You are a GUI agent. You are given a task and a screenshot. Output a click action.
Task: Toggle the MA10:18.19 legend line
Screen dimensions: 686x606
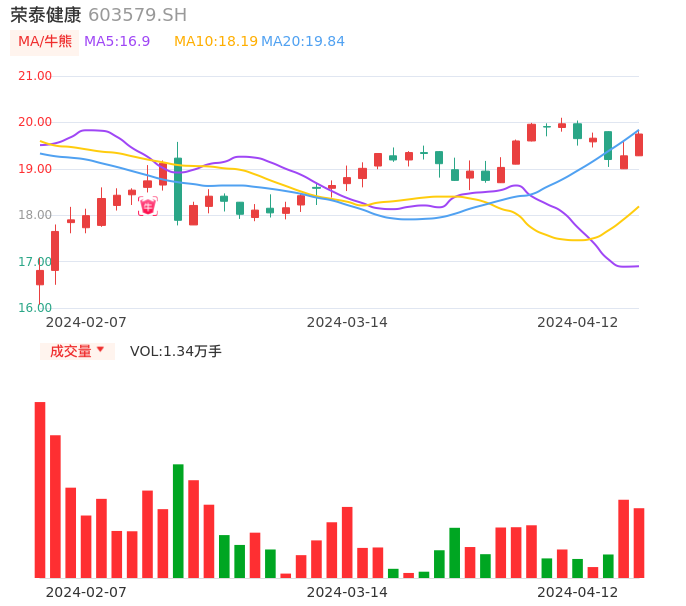pyautogui.click(x=216, y=42)
